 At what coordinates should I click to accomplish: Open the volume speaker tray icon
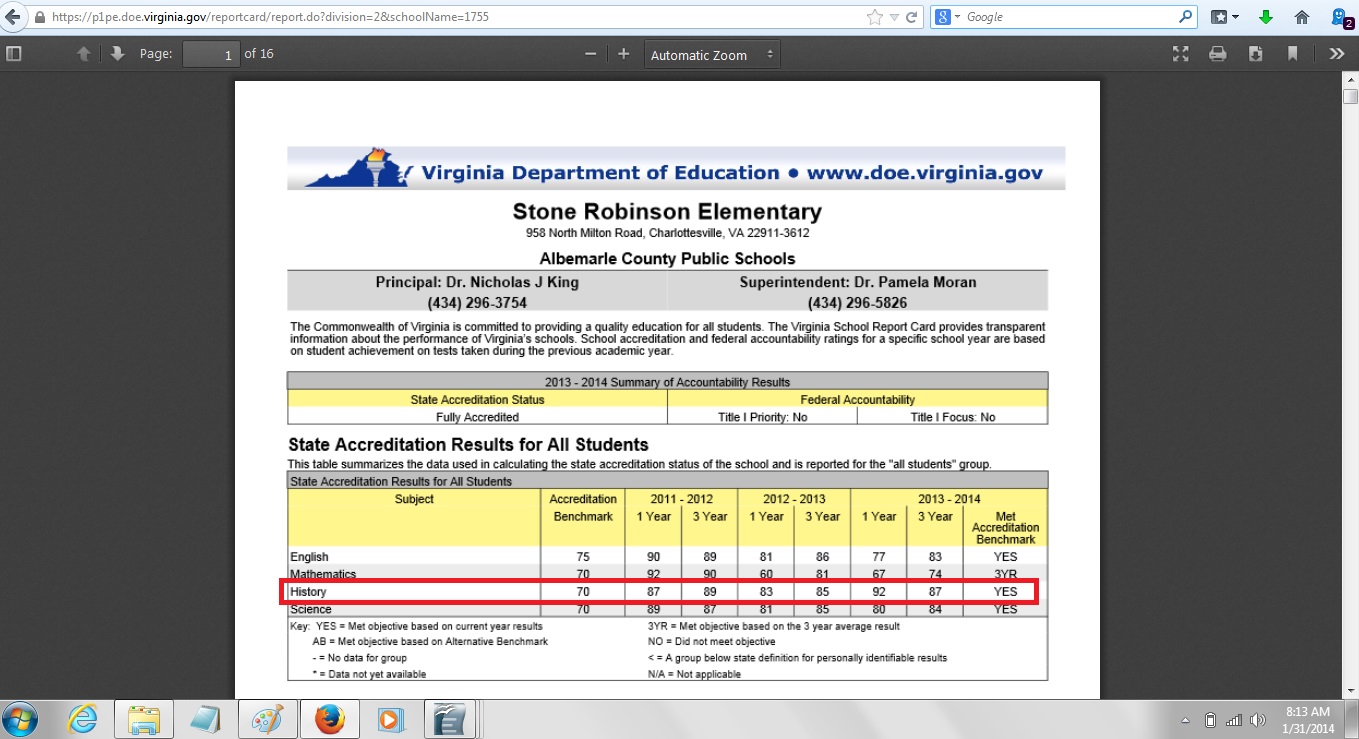[x=1256, y=720]
